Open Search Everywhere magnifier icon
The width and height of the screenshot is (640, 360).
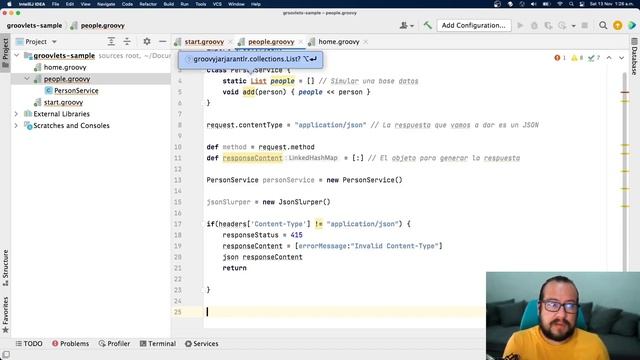[603, 25]
